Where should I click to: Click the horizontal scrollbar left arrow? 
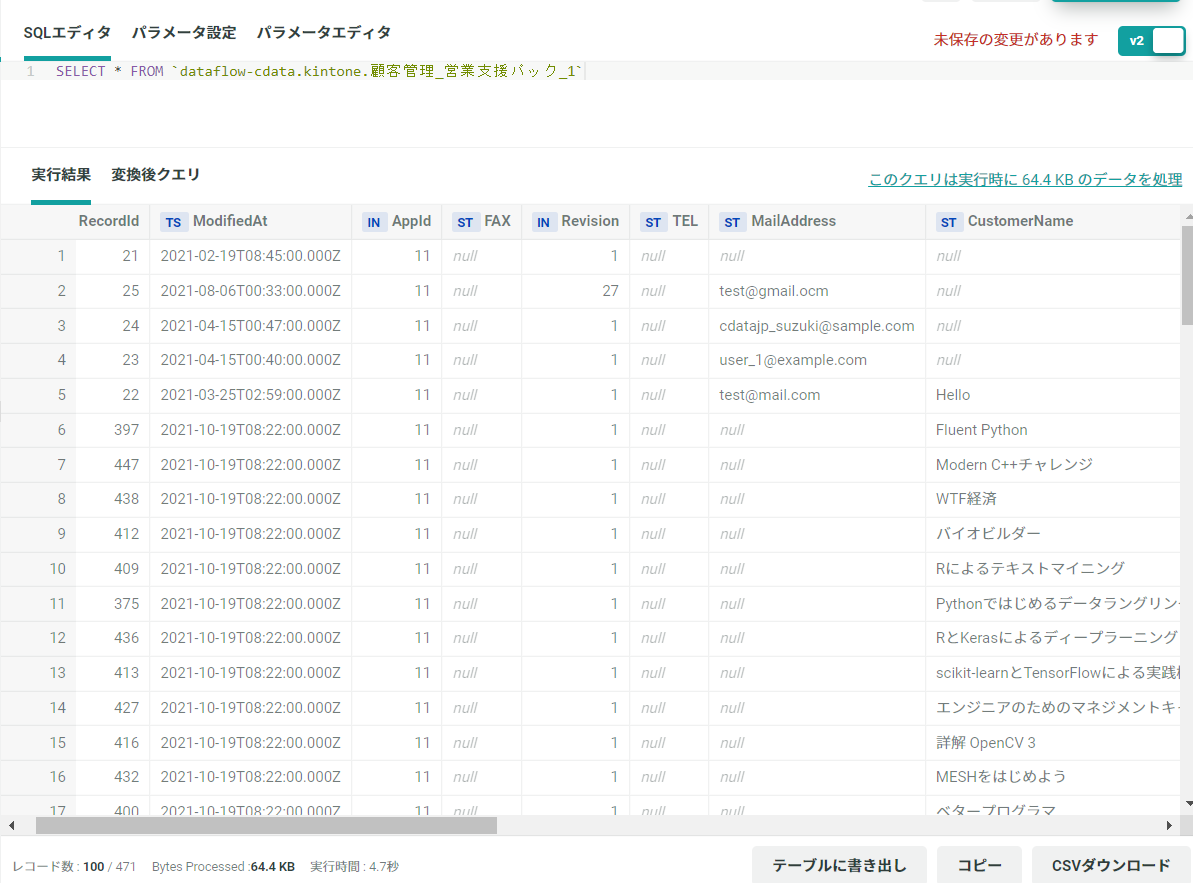[x=11, y=825]
